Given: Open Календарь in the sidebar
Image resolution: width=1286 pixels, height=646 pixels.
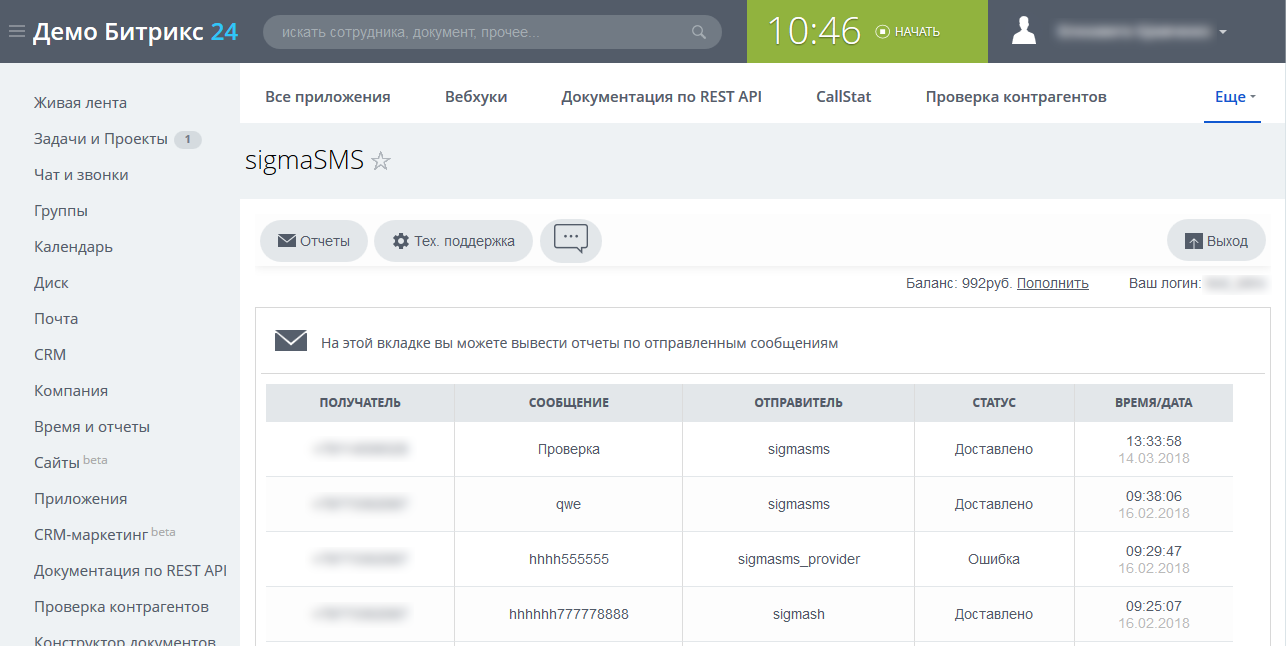Looking at the screenshot, I should point(73,247).
